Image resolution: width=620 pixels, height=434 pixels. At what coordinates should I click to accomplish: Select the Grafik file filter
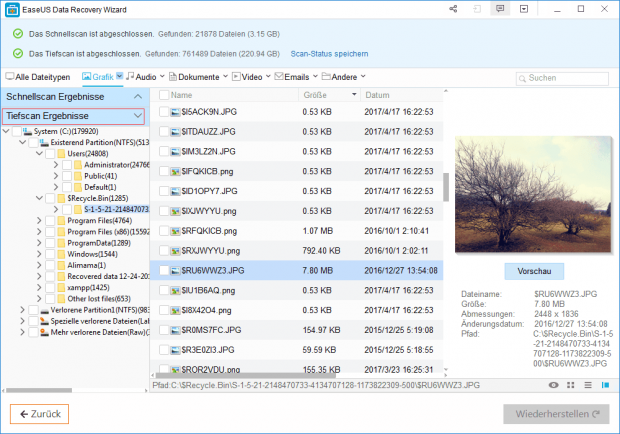click(x=98, y=77)
